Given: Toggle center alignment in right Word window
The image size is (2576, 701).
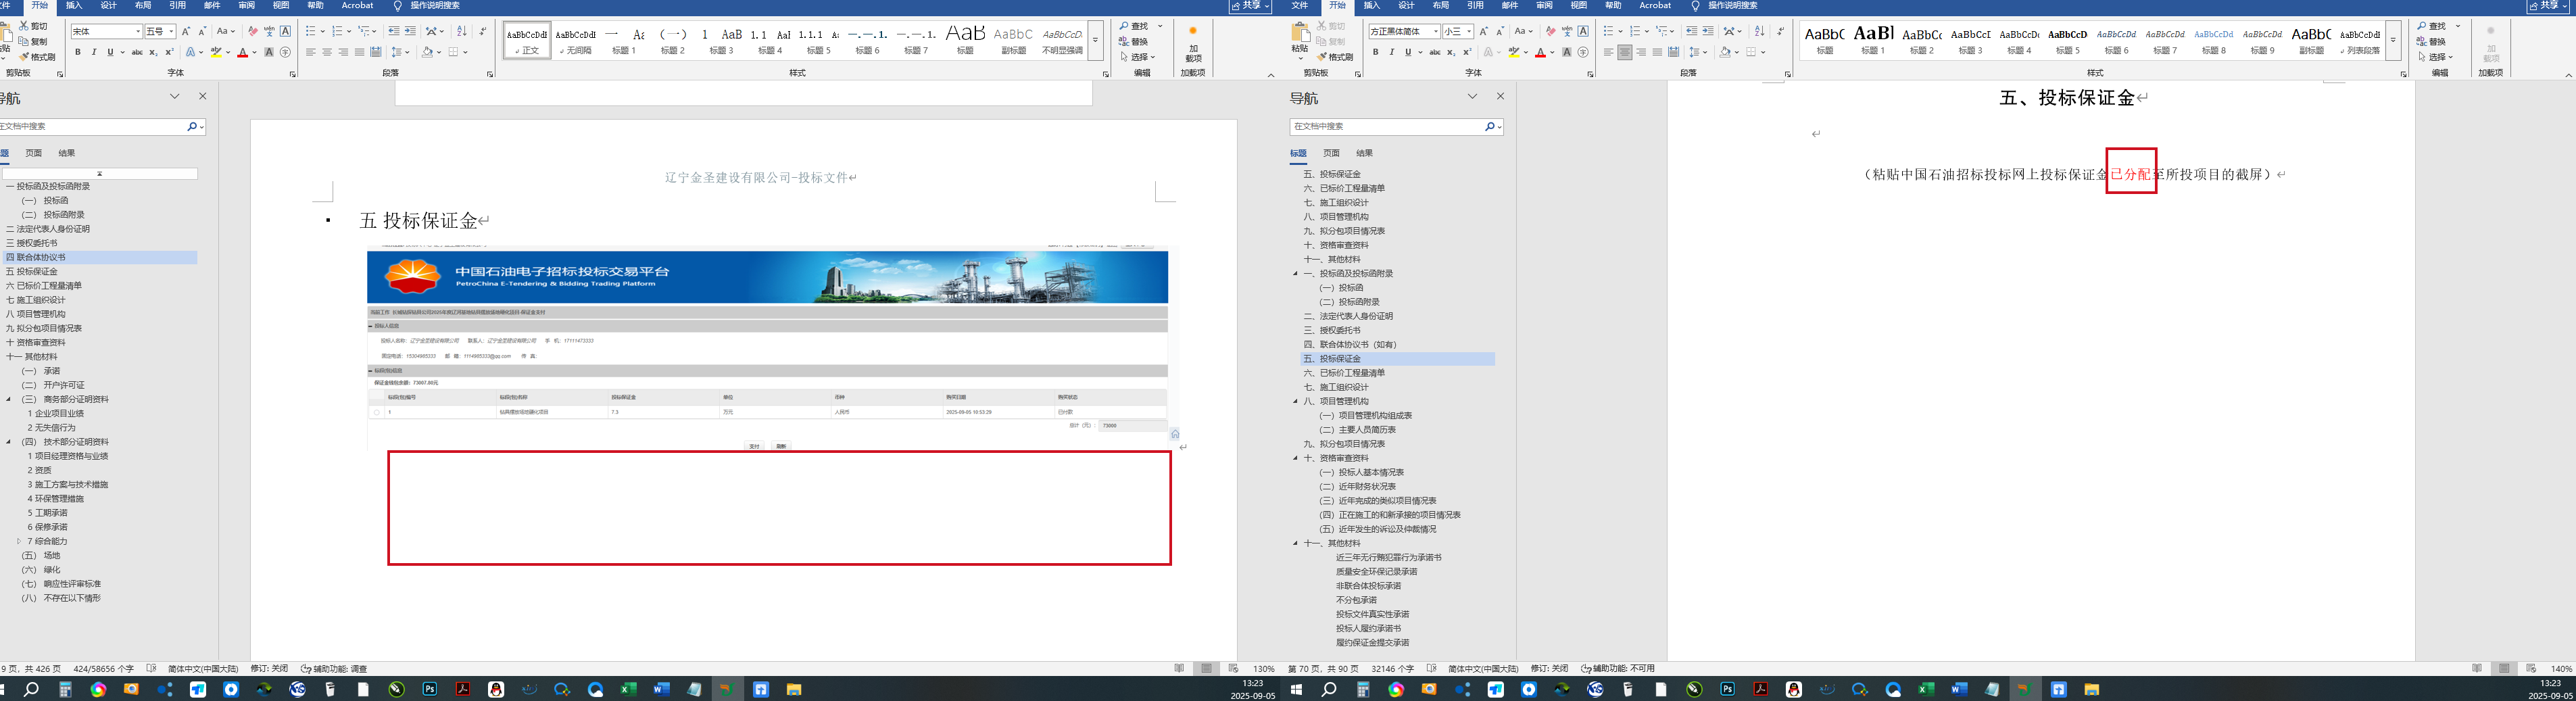Looking at the screenshot, I should click(1625, 52).
